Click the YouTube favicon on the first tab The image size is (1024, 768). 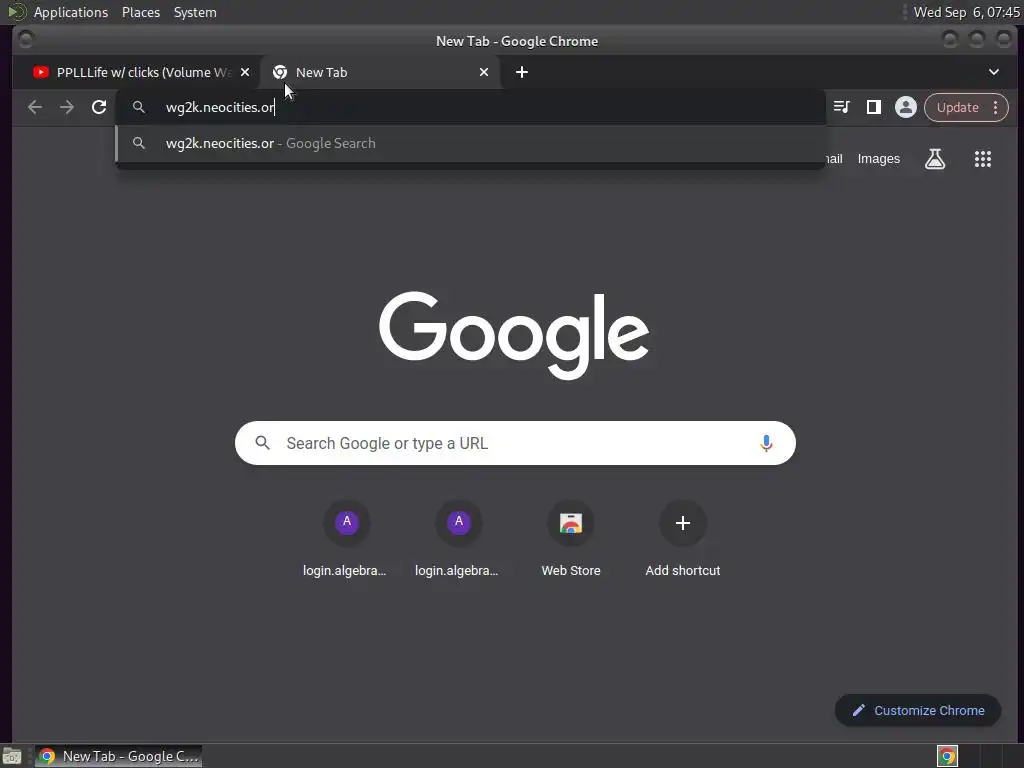(x=40, y=72)
